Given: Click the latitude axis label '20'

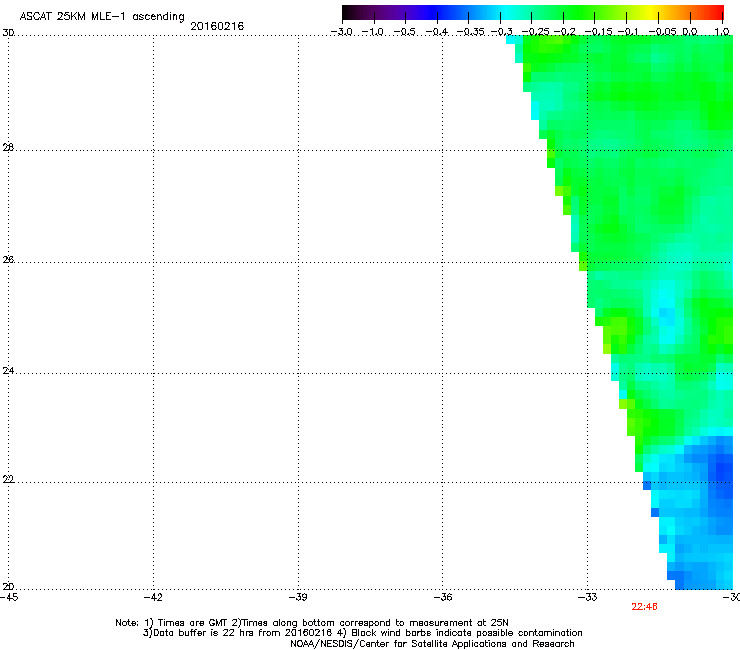Looking at the screenshot, I should (x=8, y=587).
